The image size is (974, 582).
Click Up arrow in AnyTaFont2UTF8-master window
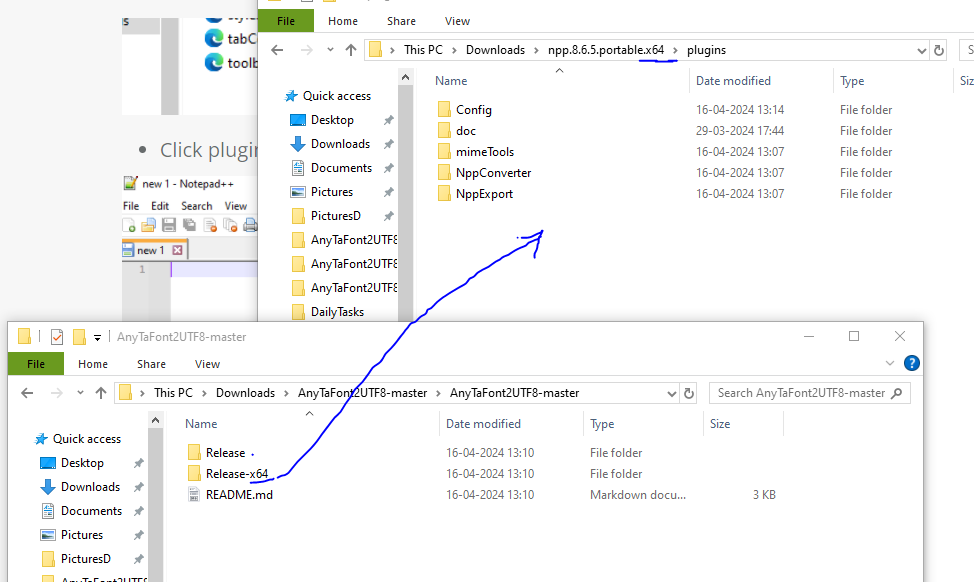coord(101,393)
